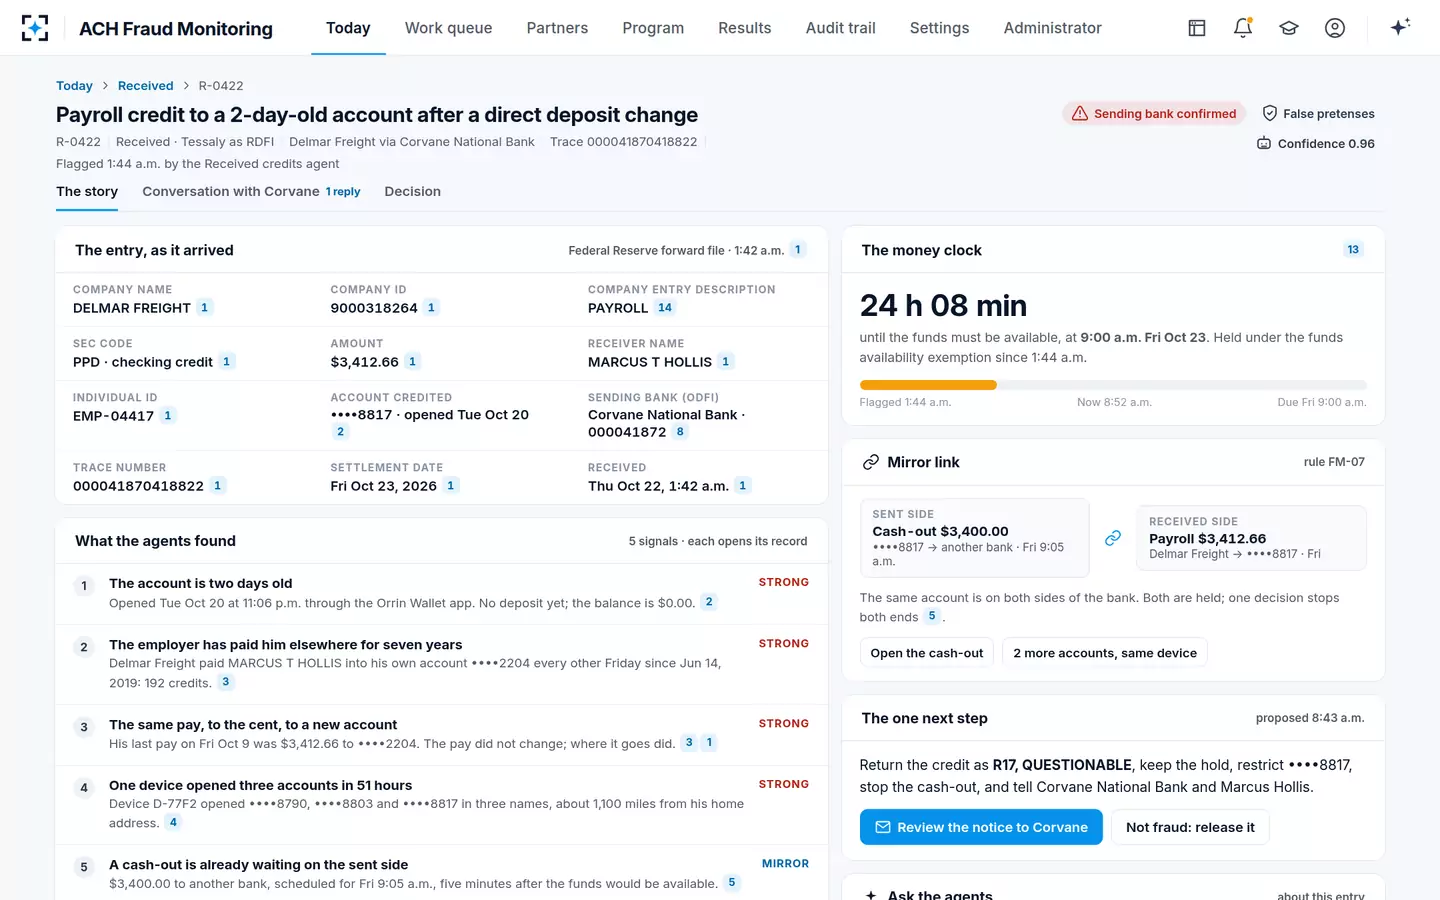Click the link icon beside Mirror link heading
1440x900 pixels.
point(871,462)
